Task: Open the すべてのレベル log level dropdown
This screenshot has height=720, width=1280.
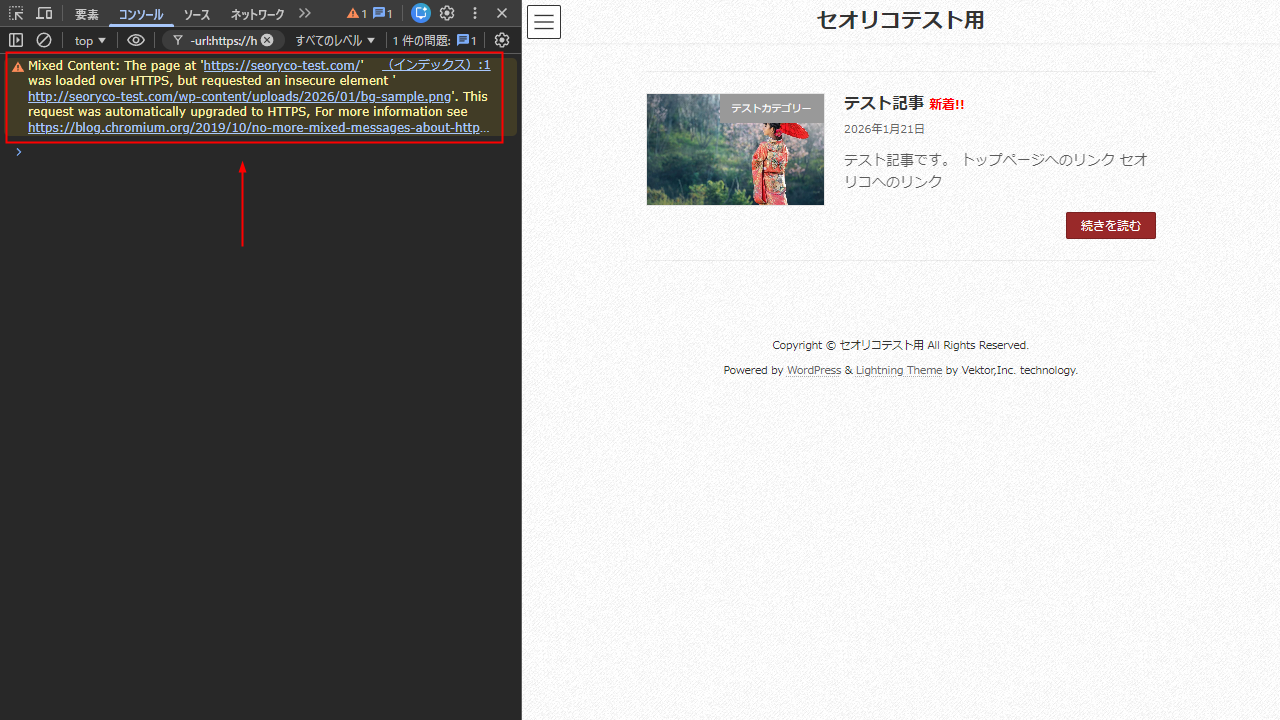Action: (x=335, y=41)
